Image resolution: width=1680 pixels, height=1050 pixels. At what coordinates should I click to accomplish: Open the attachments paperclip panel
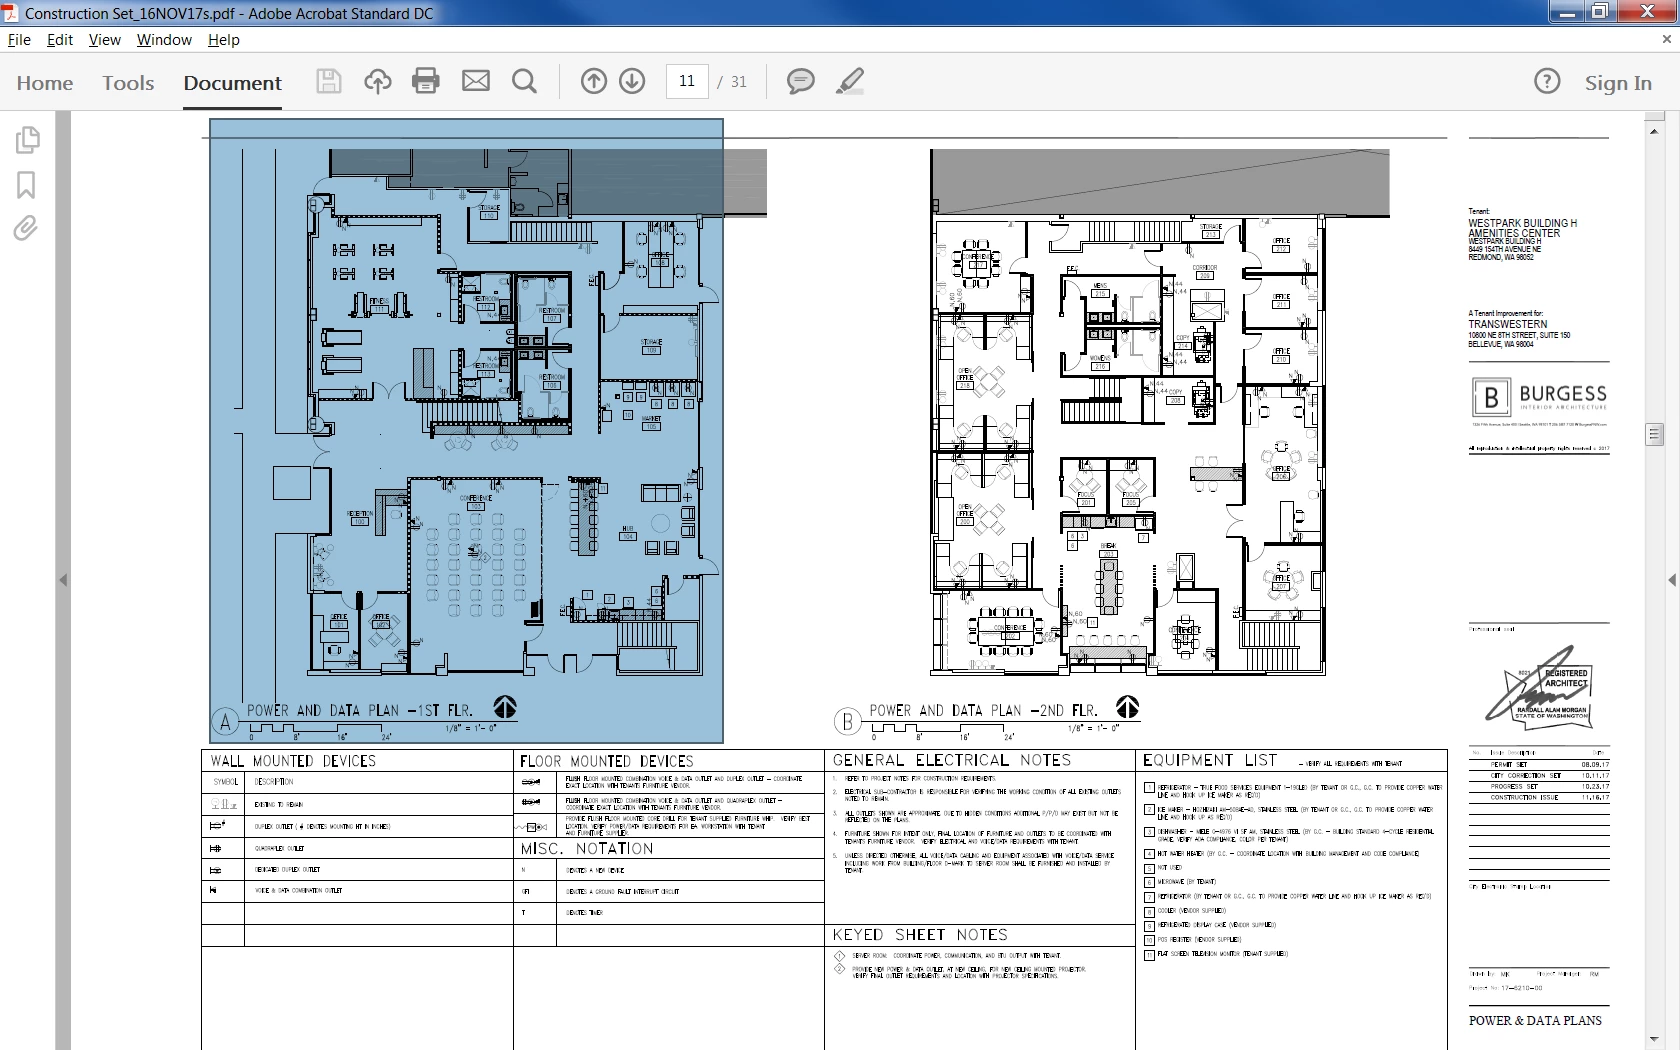26,229
